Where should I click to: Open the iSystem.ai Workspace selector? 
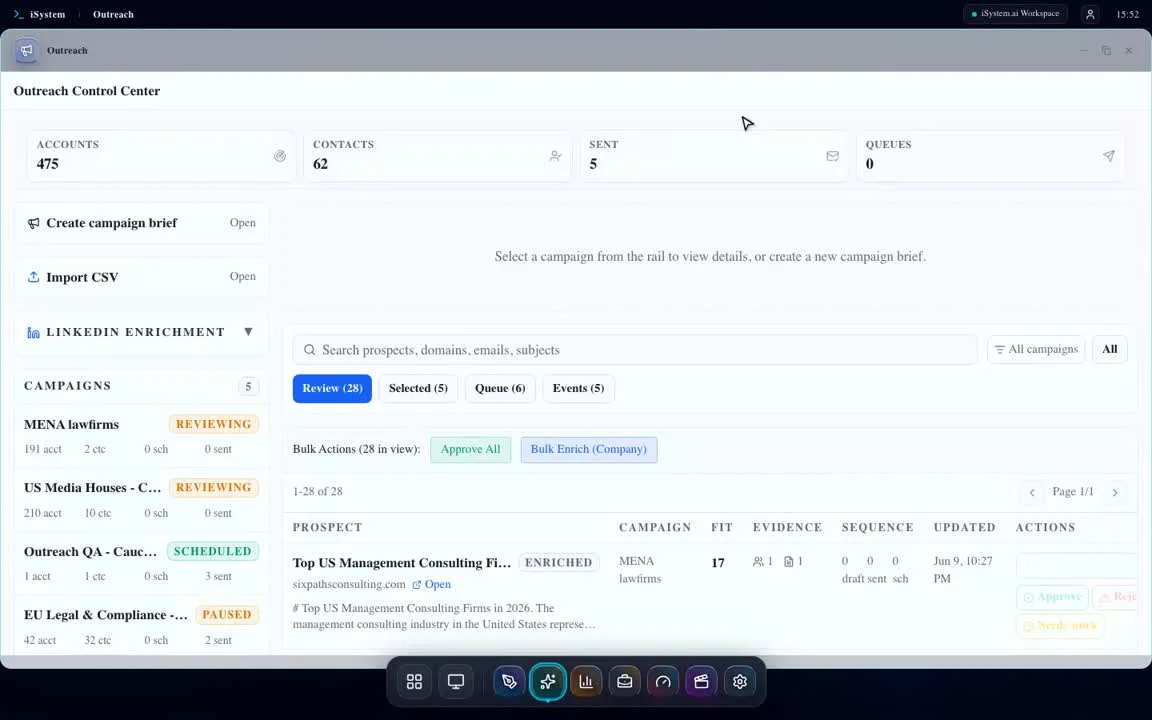pyautogui.click(x=1015, y=14)
